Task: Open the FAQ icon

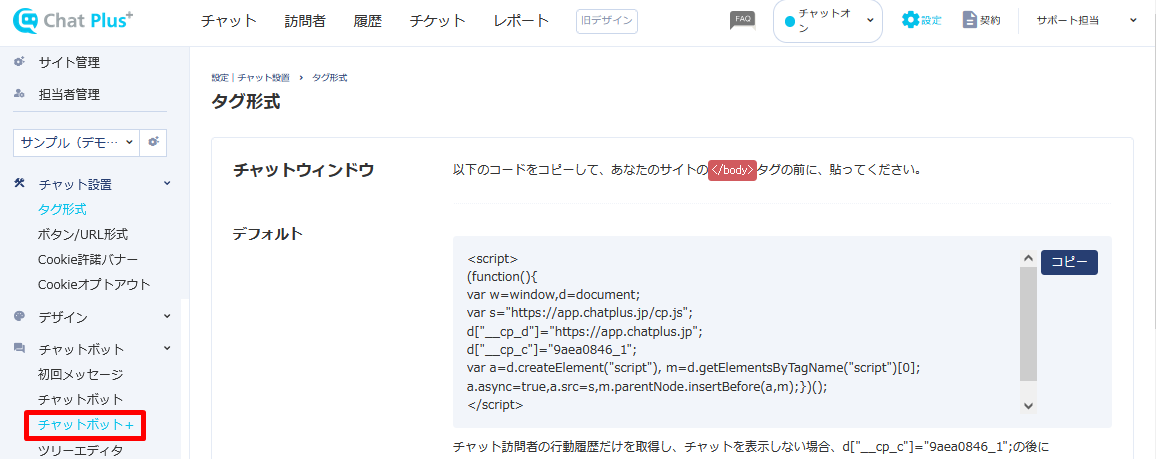Action: pyautogui.click(x=742, y=21)
